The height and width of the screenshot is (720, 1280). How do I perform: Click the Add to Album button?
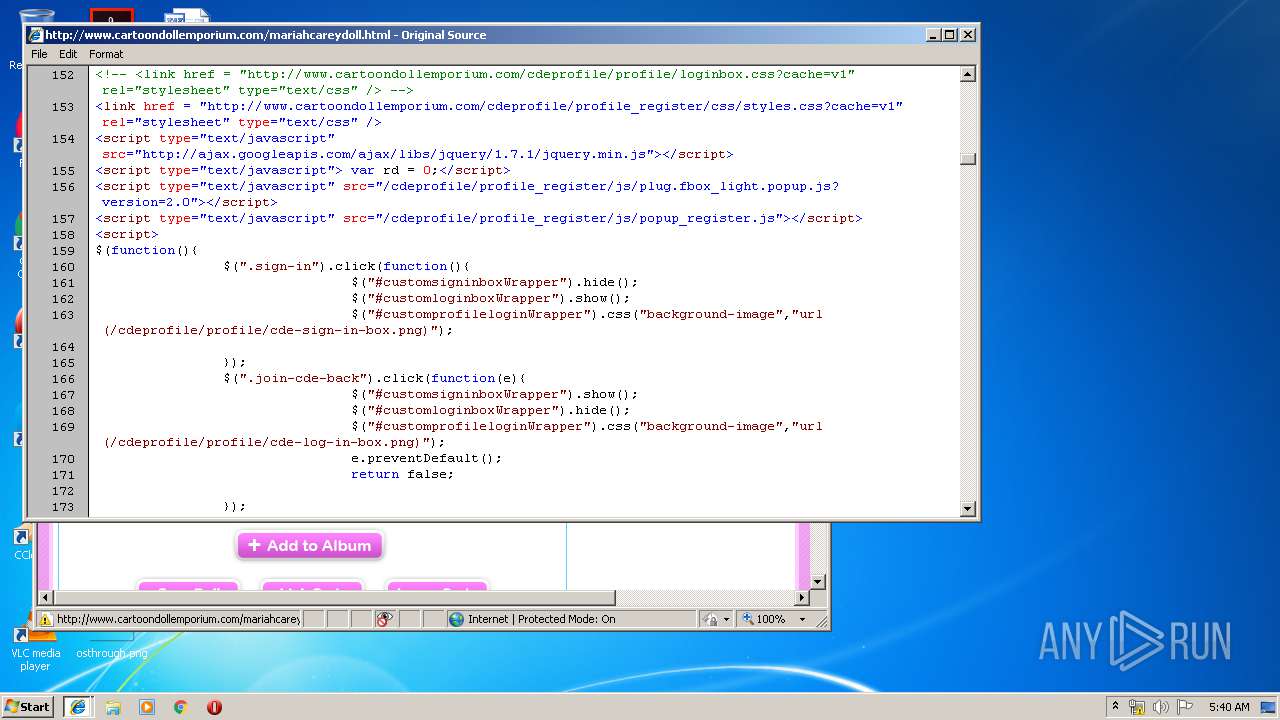coord(310,546)
